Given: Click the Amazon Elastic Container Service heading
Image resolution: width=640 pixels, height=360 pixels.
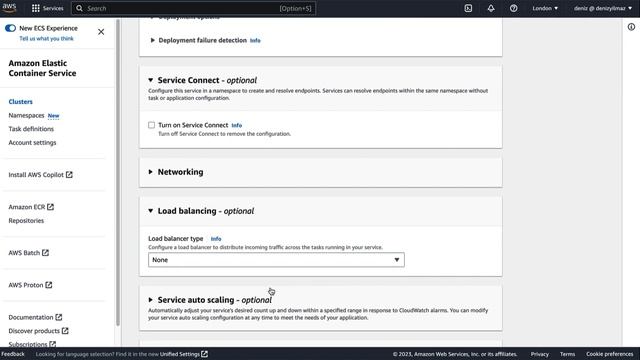Looking at the screenshot, I should (x=42, y=68).
